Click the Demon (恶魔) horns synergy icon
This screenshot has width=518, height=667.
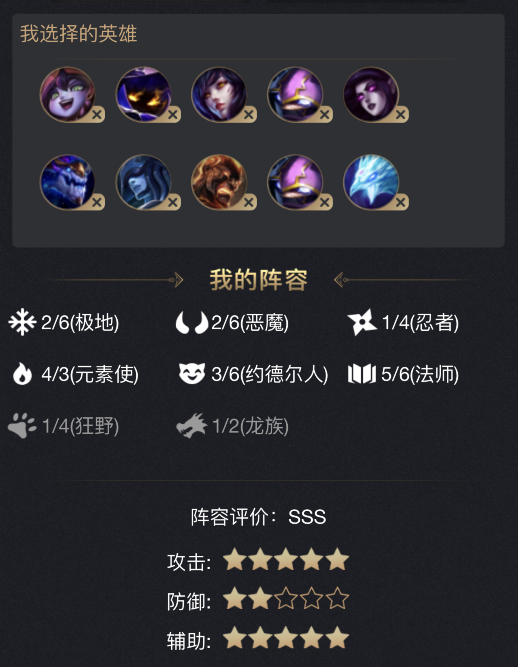(192, 323)
